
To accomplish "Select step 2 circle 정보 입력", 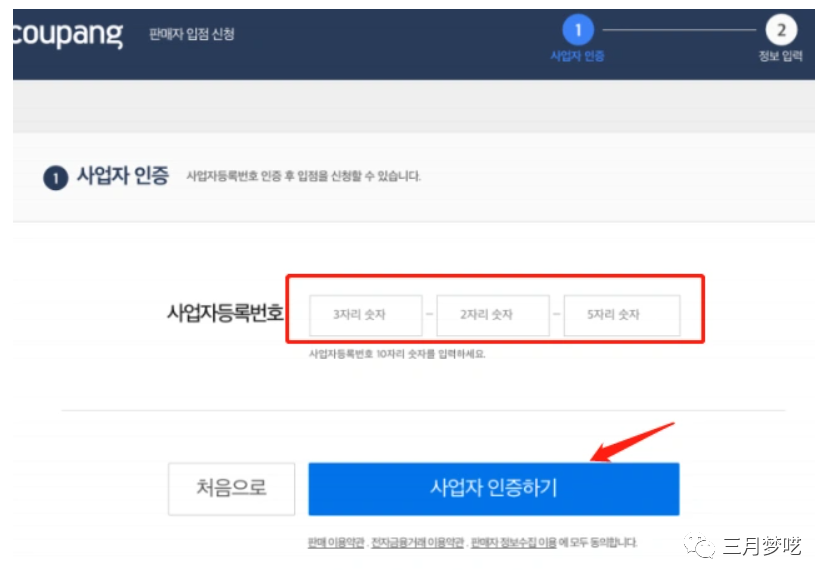I will click(781, 30).
